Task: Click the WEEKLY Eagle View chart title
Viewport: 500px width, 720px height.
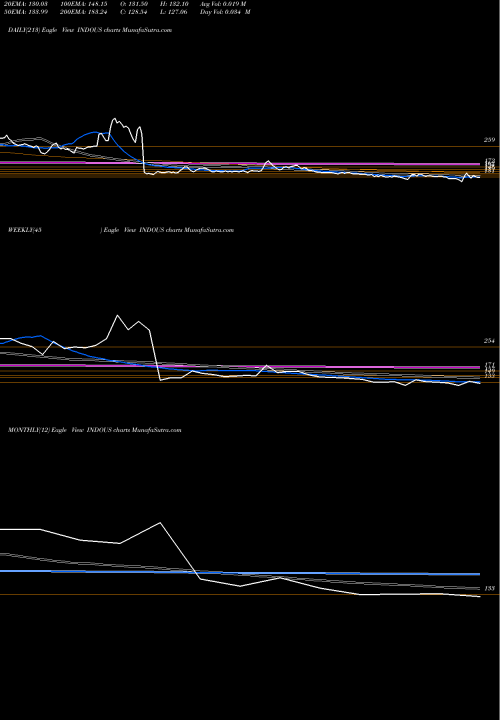Action: 121,230
